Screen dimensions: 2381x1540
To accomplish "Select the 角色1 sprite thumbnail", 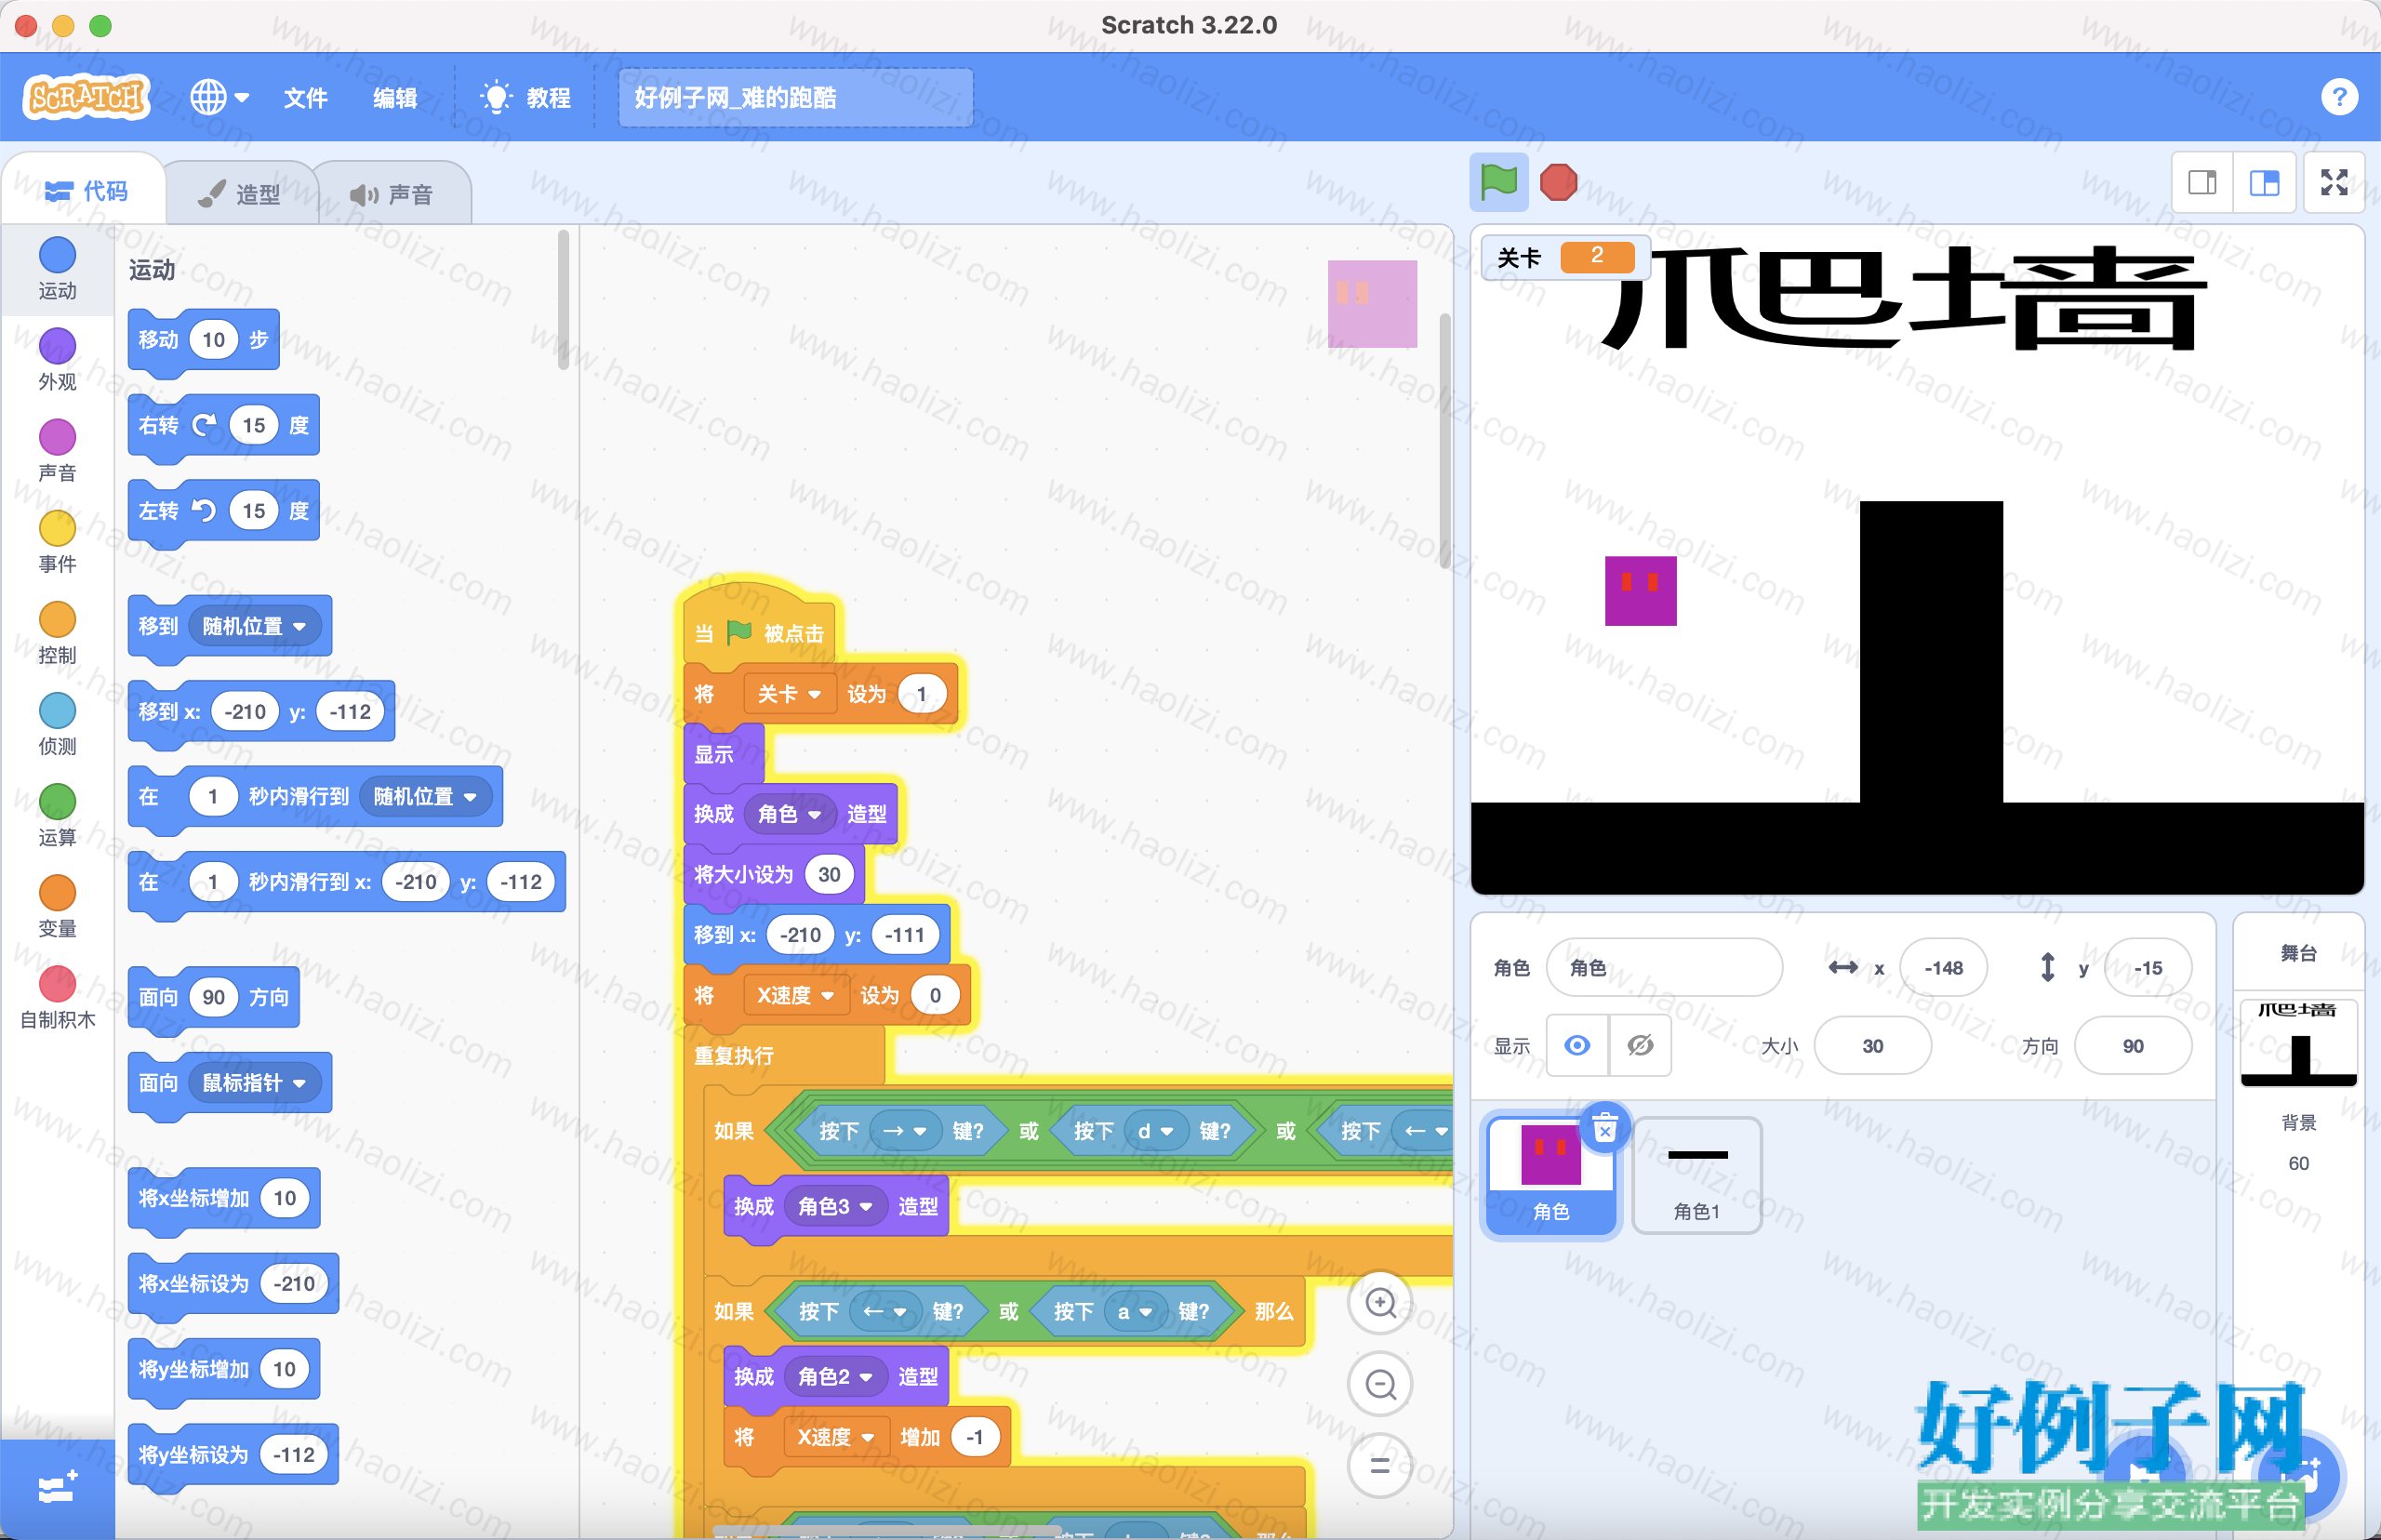I will pyautogui.click(x=1697, y=1176).
